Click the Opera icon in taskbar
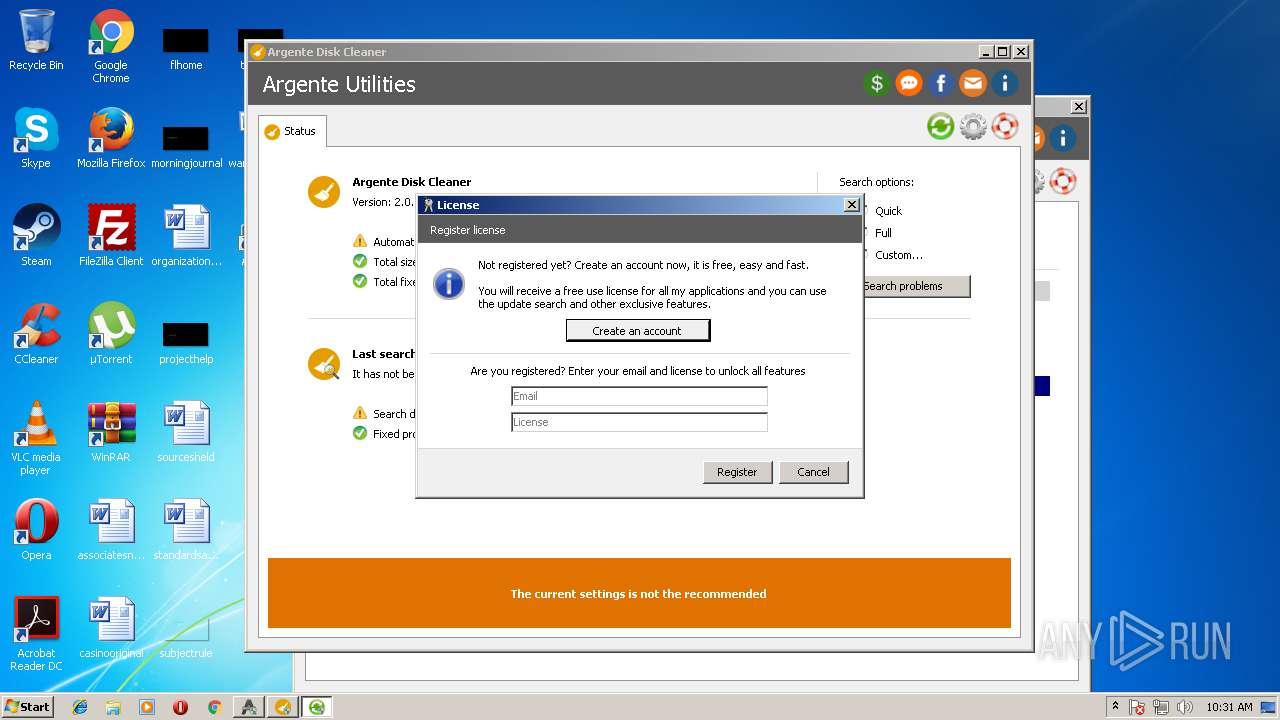 tap(180, 707)
